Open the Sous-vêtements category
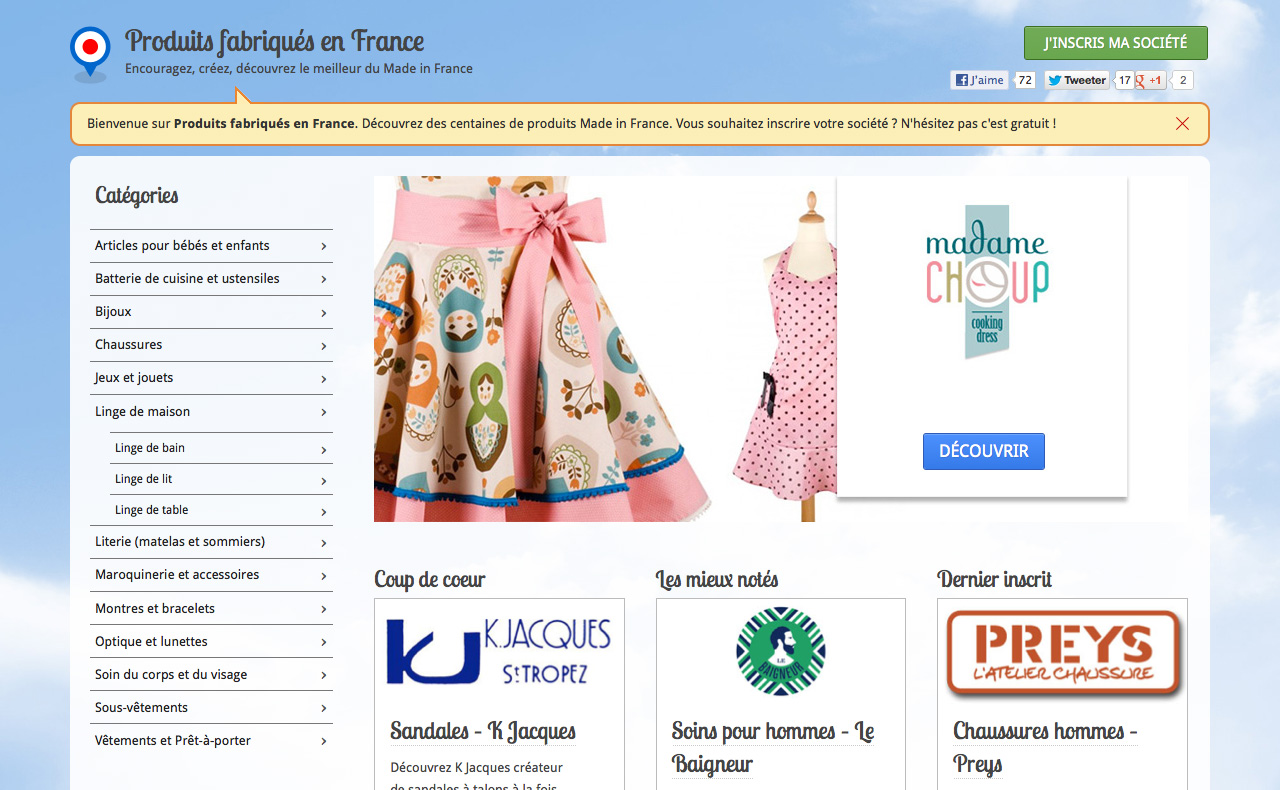Screen dimensions: 1280x790 click(x=211, y=708)
